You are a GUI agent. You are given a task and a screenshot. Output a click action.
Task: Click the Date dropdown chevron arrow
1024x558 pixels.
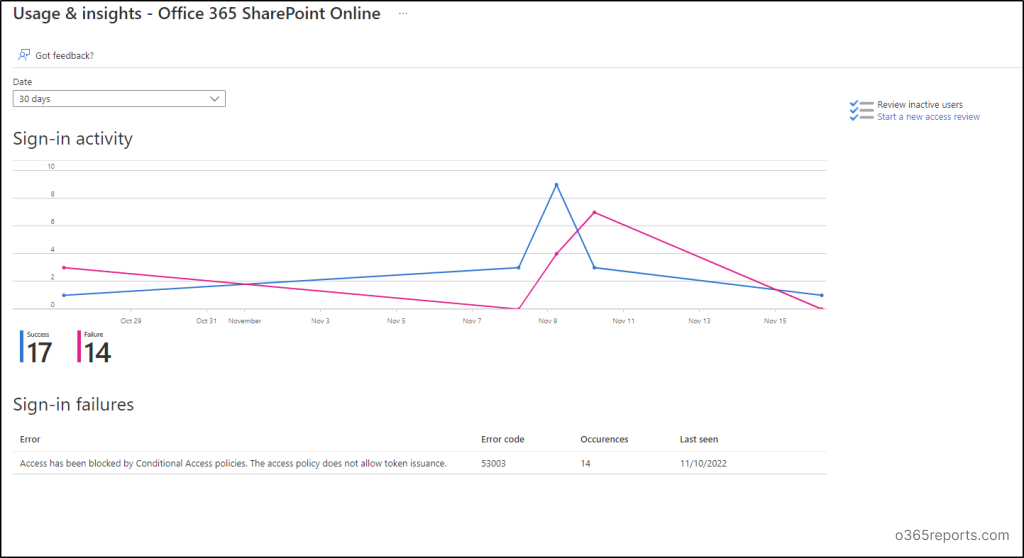click(x=214, y=99)
